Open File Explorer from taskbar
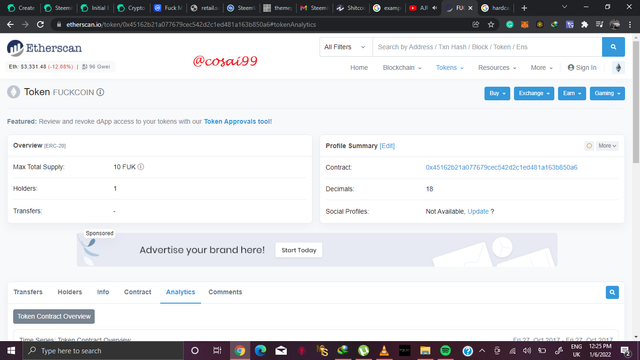 point(425,351)
